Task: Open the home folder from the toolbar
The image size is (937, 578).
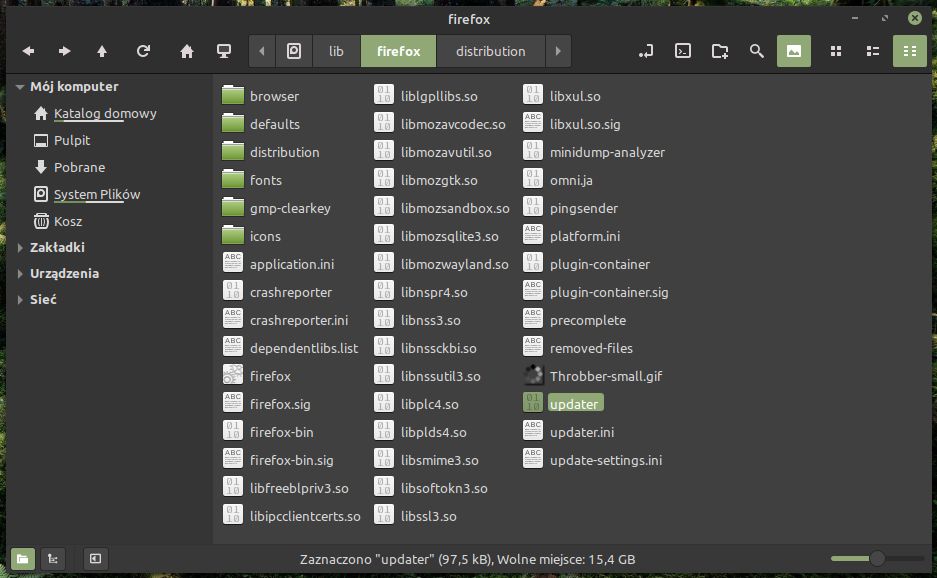Action: click(187, 51)
